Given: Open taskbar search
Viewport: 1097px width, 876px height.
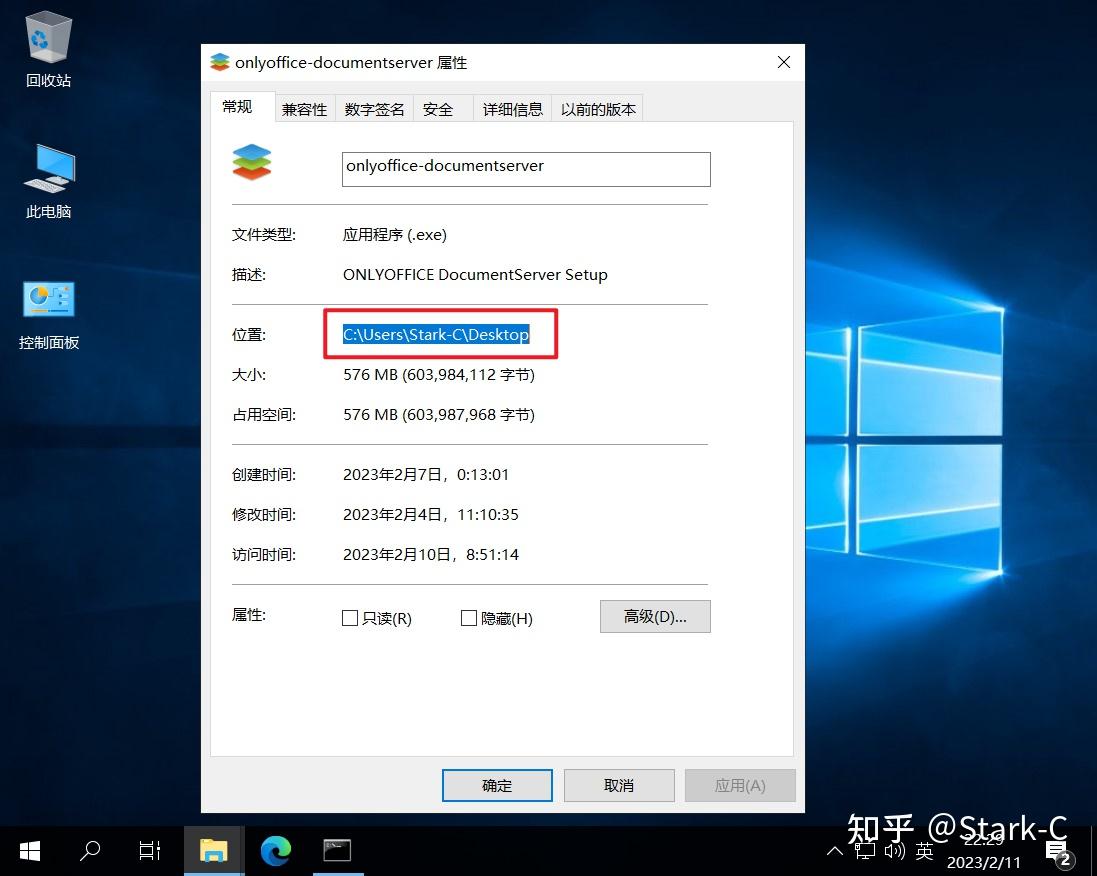Looking at the screenshot, I should pyautogui.click(x=89, y=851).
